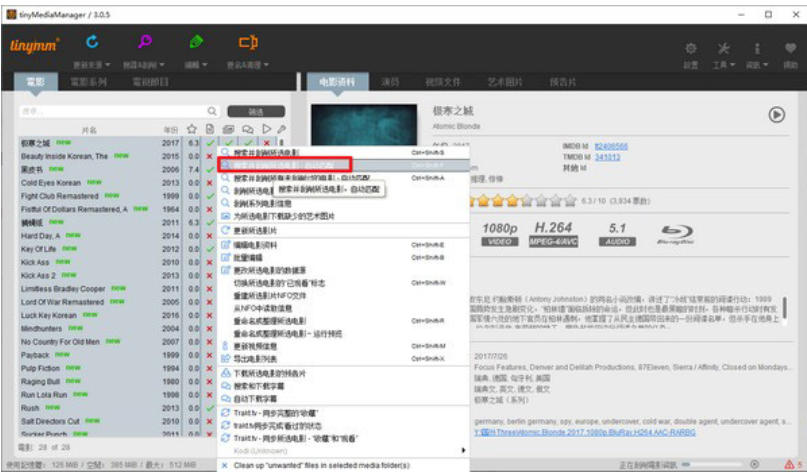Select 'Pulp Fiction' in the movie list
807x474 pixels.
45,368
